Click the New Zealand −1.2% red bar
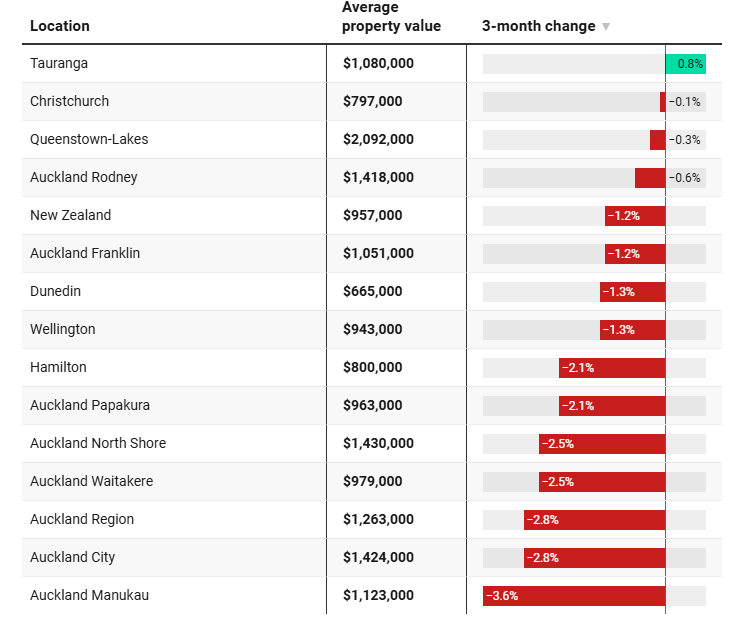Viewport: 736px width, 619px height. (x=635, y=215)
